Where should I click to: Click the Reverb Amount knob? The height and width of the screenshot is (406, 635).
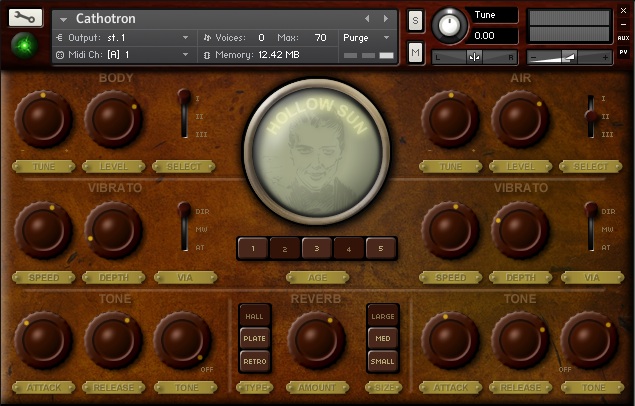[x=316, y=340]
